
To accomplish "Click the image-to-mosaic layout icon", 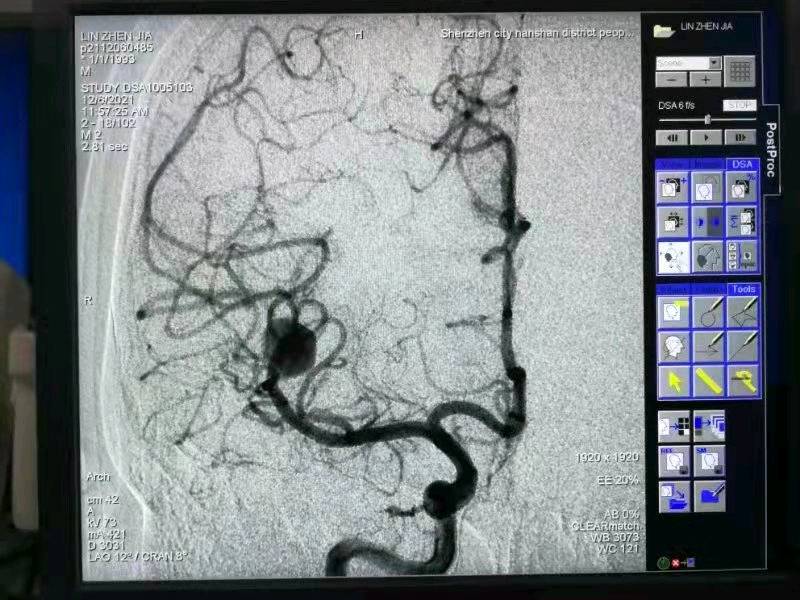I will (x=672, y=428).
